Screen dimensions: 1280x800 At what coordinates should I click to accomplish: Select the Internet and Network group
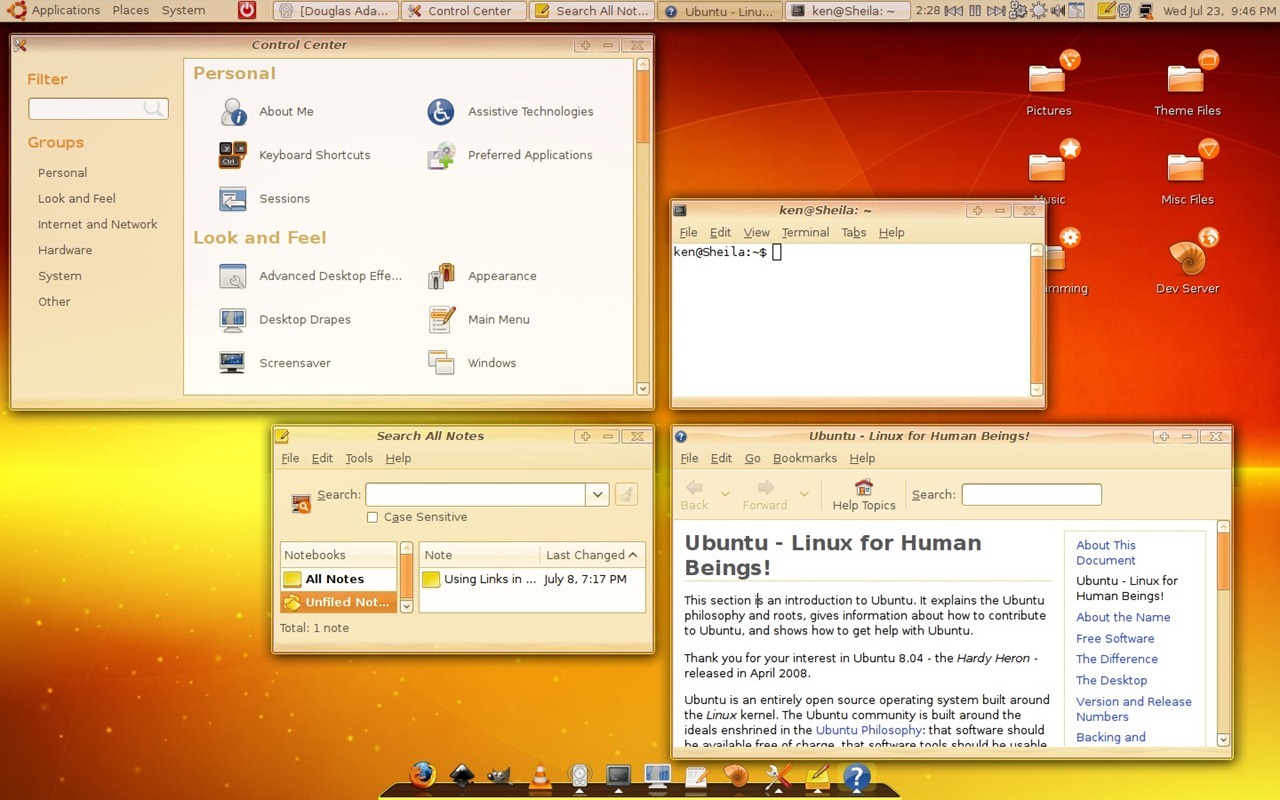pos(98,225)
